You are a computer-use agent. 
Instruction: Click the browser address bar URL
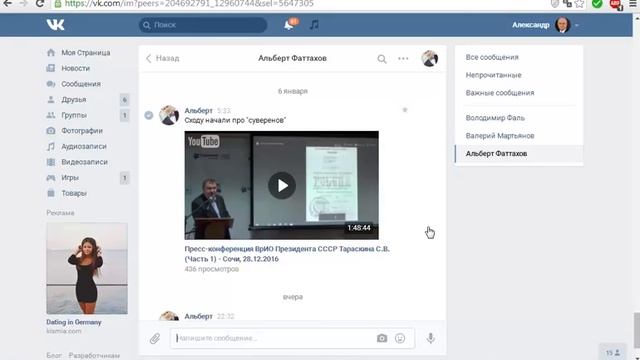pyautogui.click(x=189, y=4)
